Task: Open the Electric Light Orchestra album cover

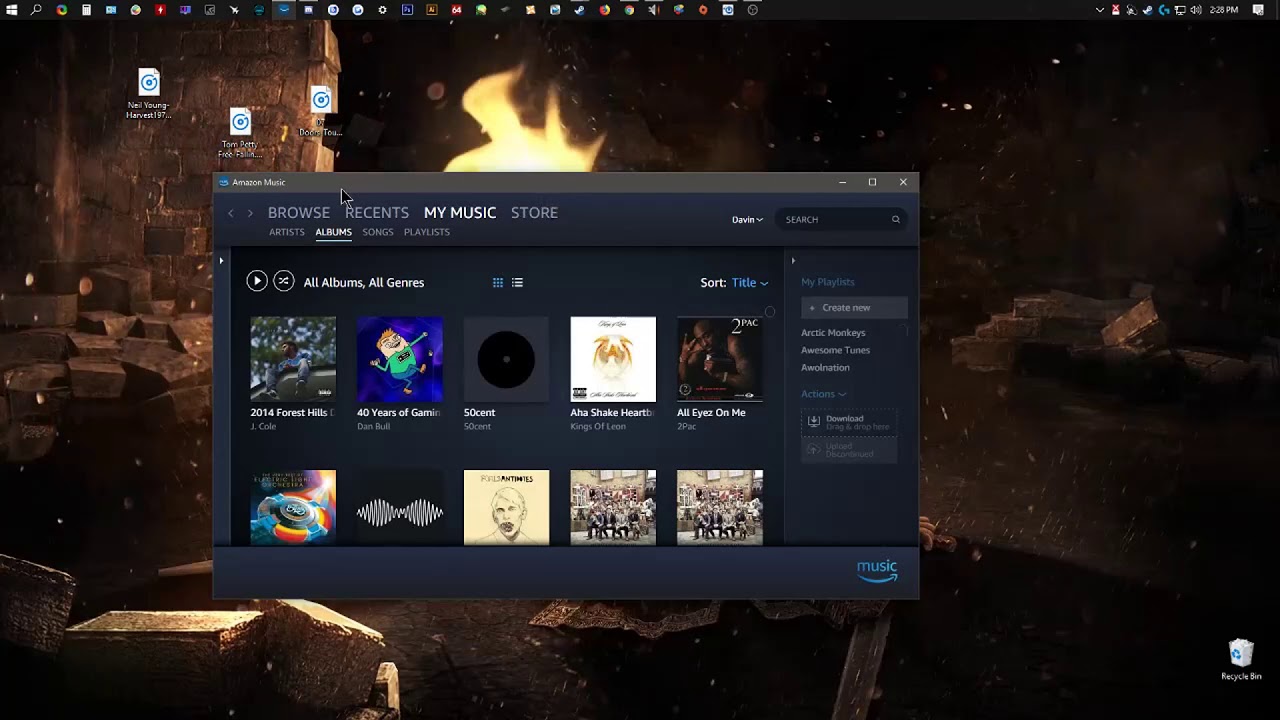Action: [x=293, y=507]
